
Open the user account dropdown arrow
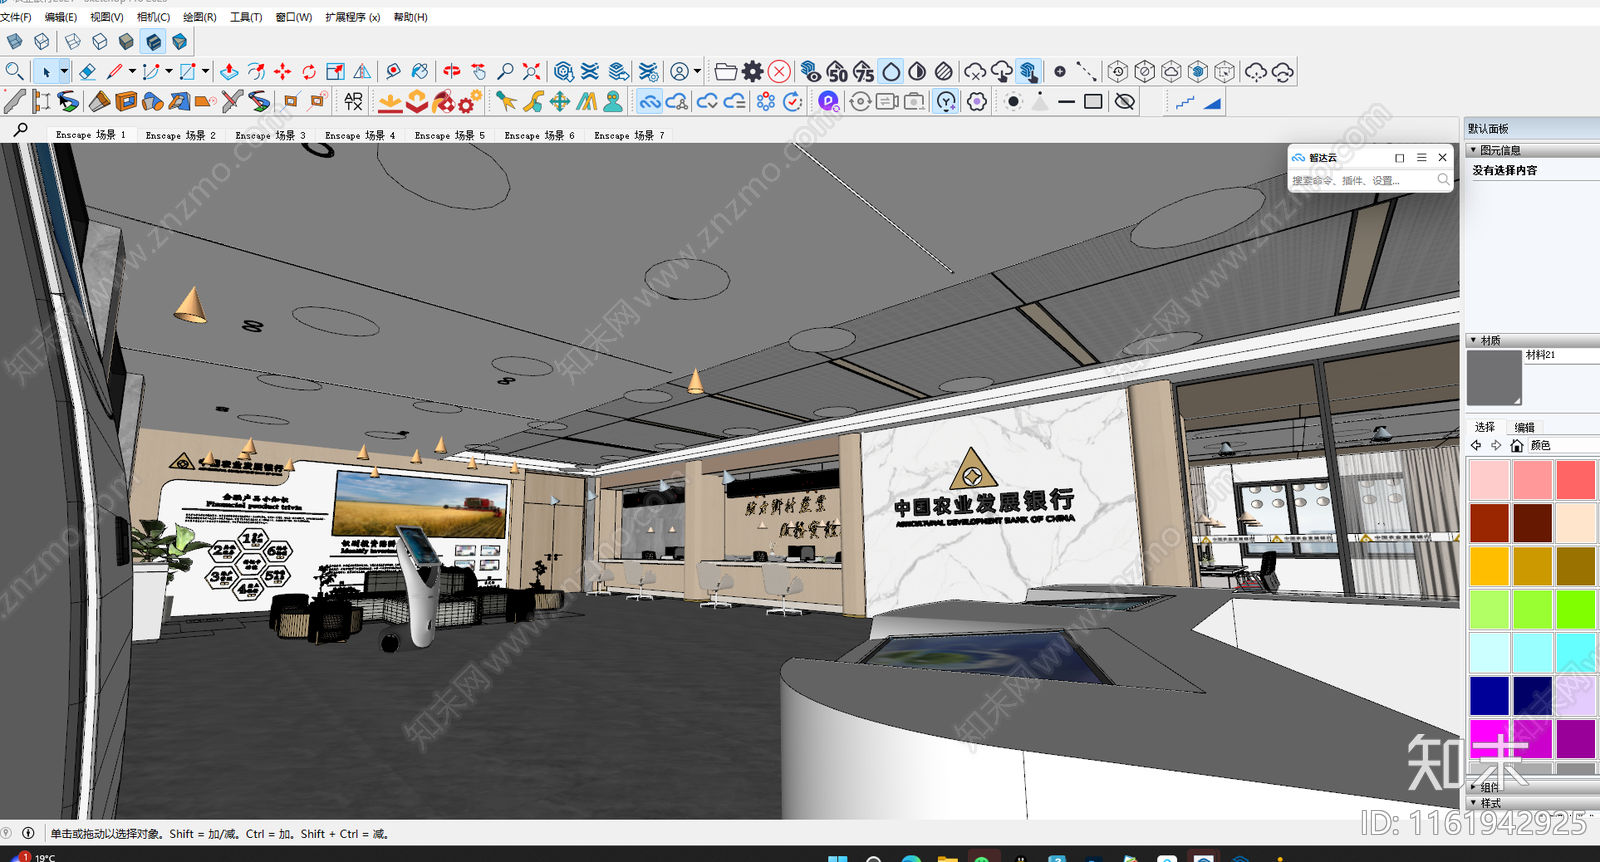coord(697,72)
